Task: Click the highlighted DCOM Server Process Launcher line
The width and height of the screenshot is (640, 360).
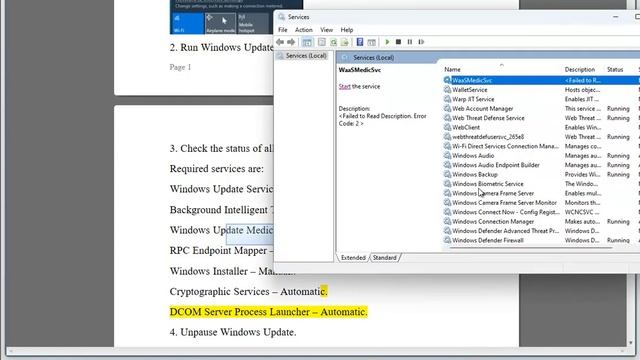Action: click(x=269, y=312)
